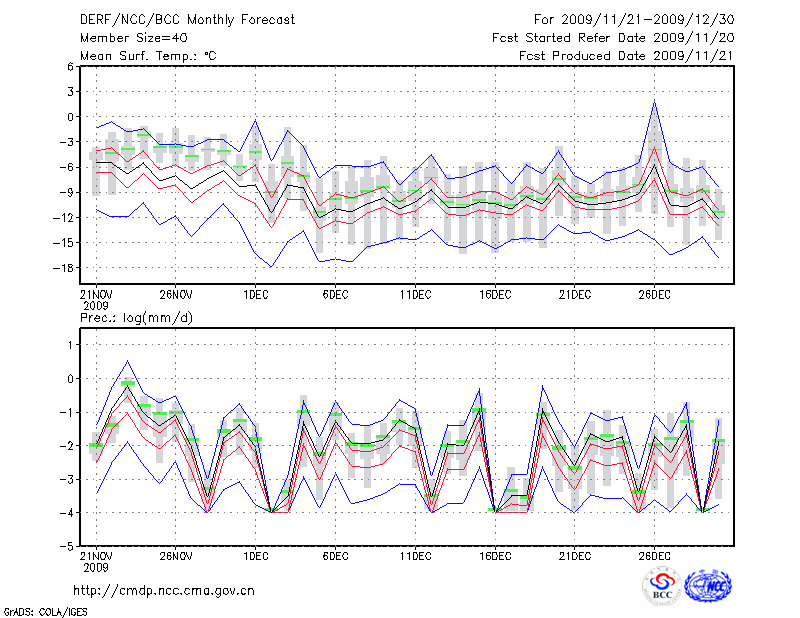Screen dimensions: 800x618
Task: Click 11DEC label under the temperature chart
Action: click(x=415, y=294)
